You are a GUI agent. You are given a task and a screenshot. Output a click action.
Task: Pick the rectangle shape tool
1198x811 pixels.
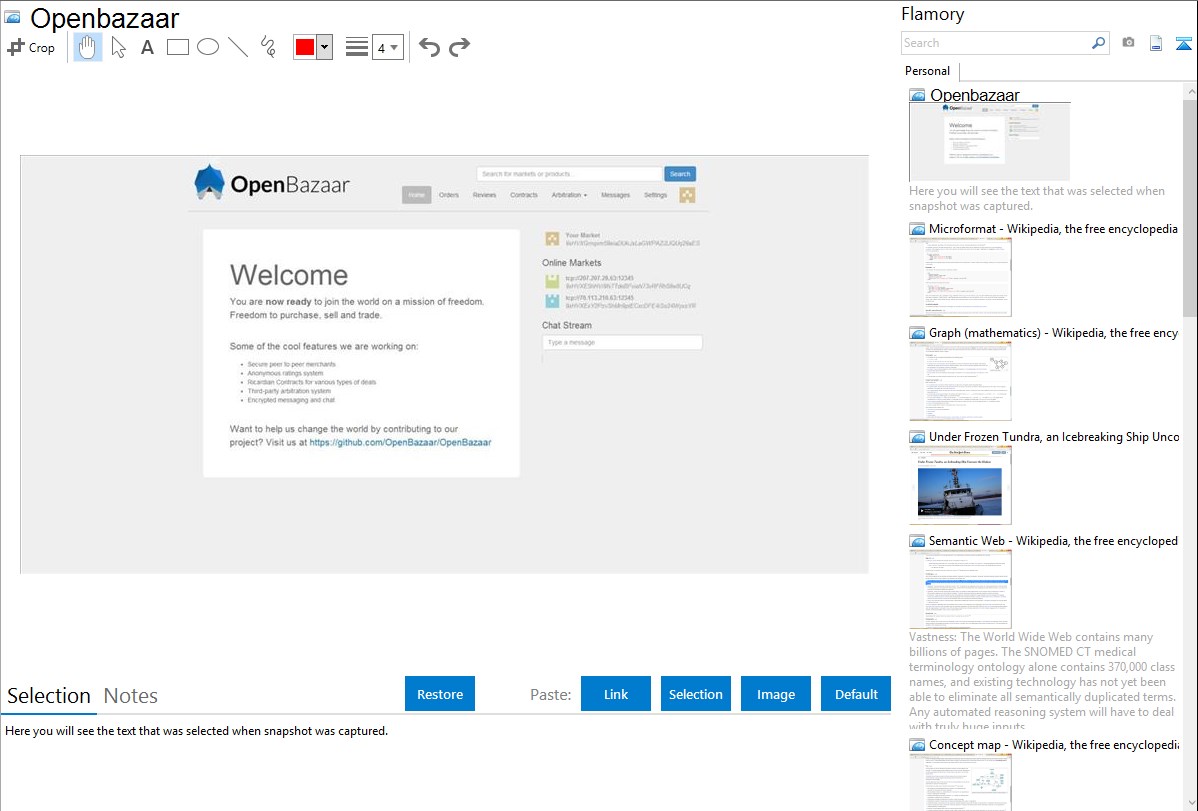(177, 47)
